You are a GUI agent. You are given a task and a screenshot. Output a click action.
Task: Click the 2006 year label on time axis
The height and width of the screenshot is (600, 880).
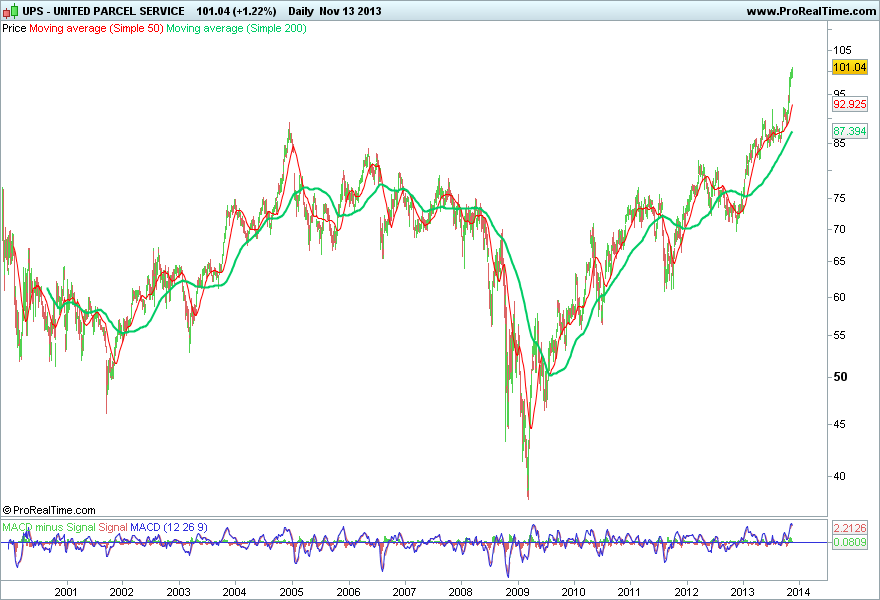coord(349,592)
